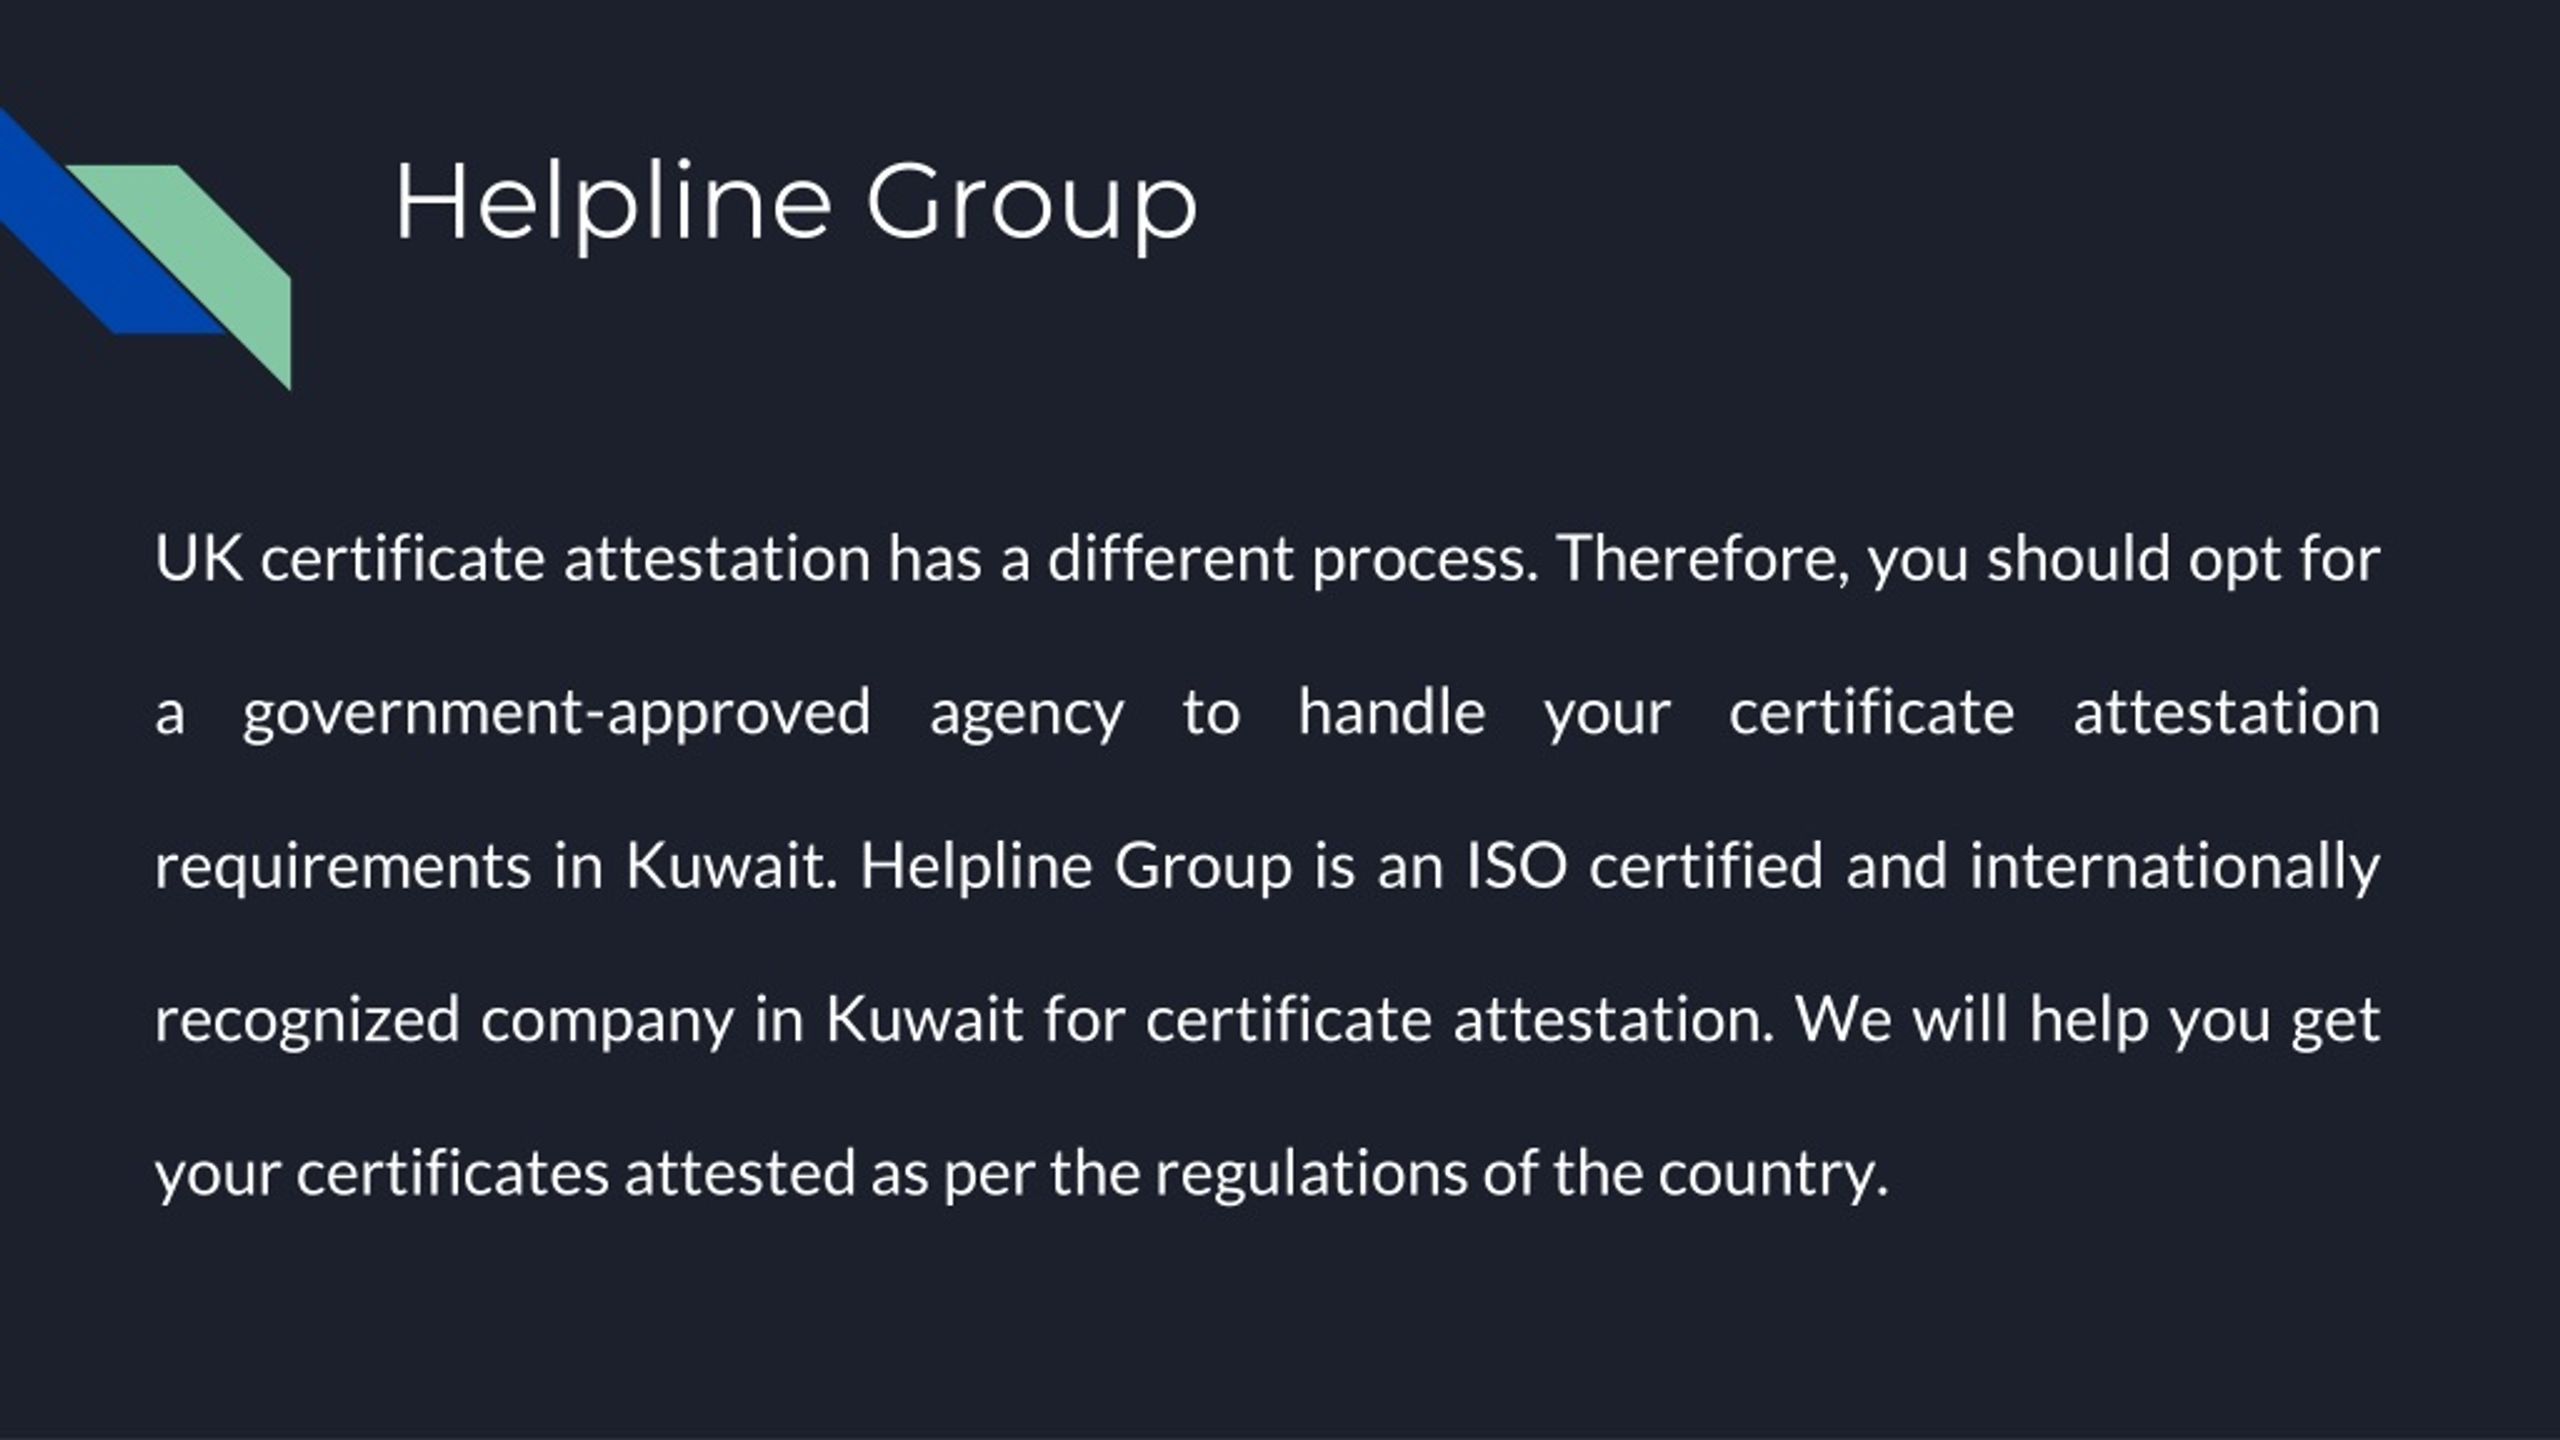Click 'UK' at the paragraph start
Screen dimensions: 2560x1440
coord(199,558)
